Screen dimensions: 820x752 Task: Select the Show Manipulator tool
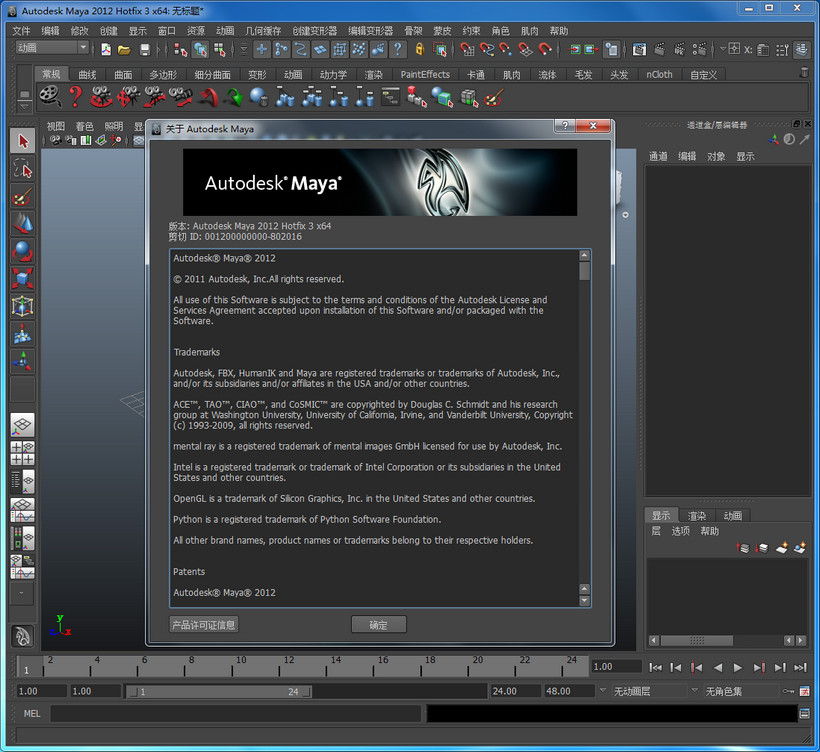click(x=22, y=362)
